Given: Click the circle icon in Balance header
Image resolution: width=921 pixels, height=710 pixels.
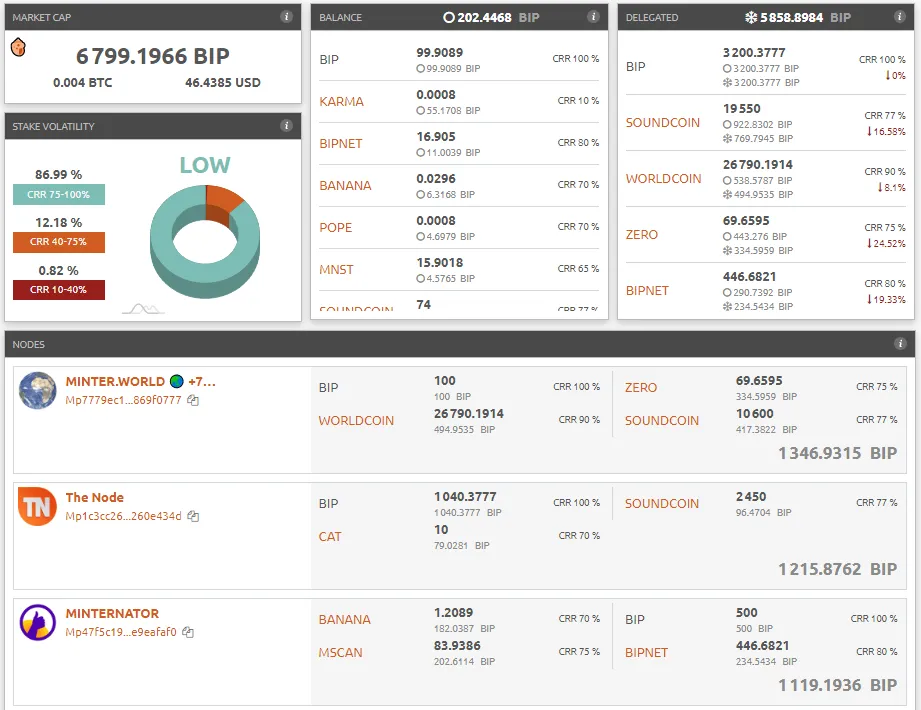Looking at the screenshot, I should (449, 18).
